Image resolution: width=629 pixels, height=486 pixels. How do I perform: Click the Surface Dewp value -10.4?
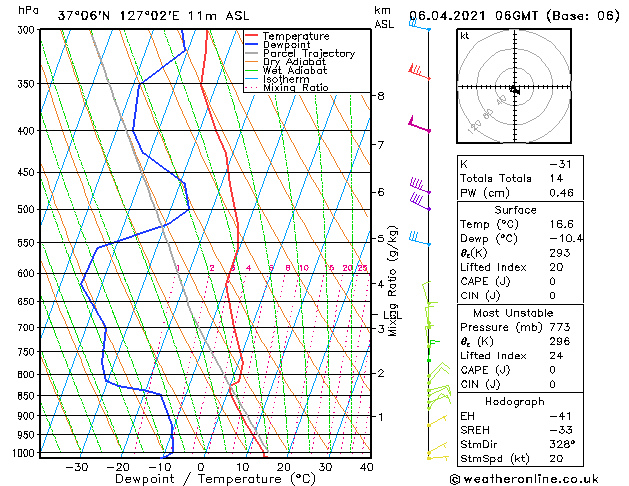click(x=566, y=239)
